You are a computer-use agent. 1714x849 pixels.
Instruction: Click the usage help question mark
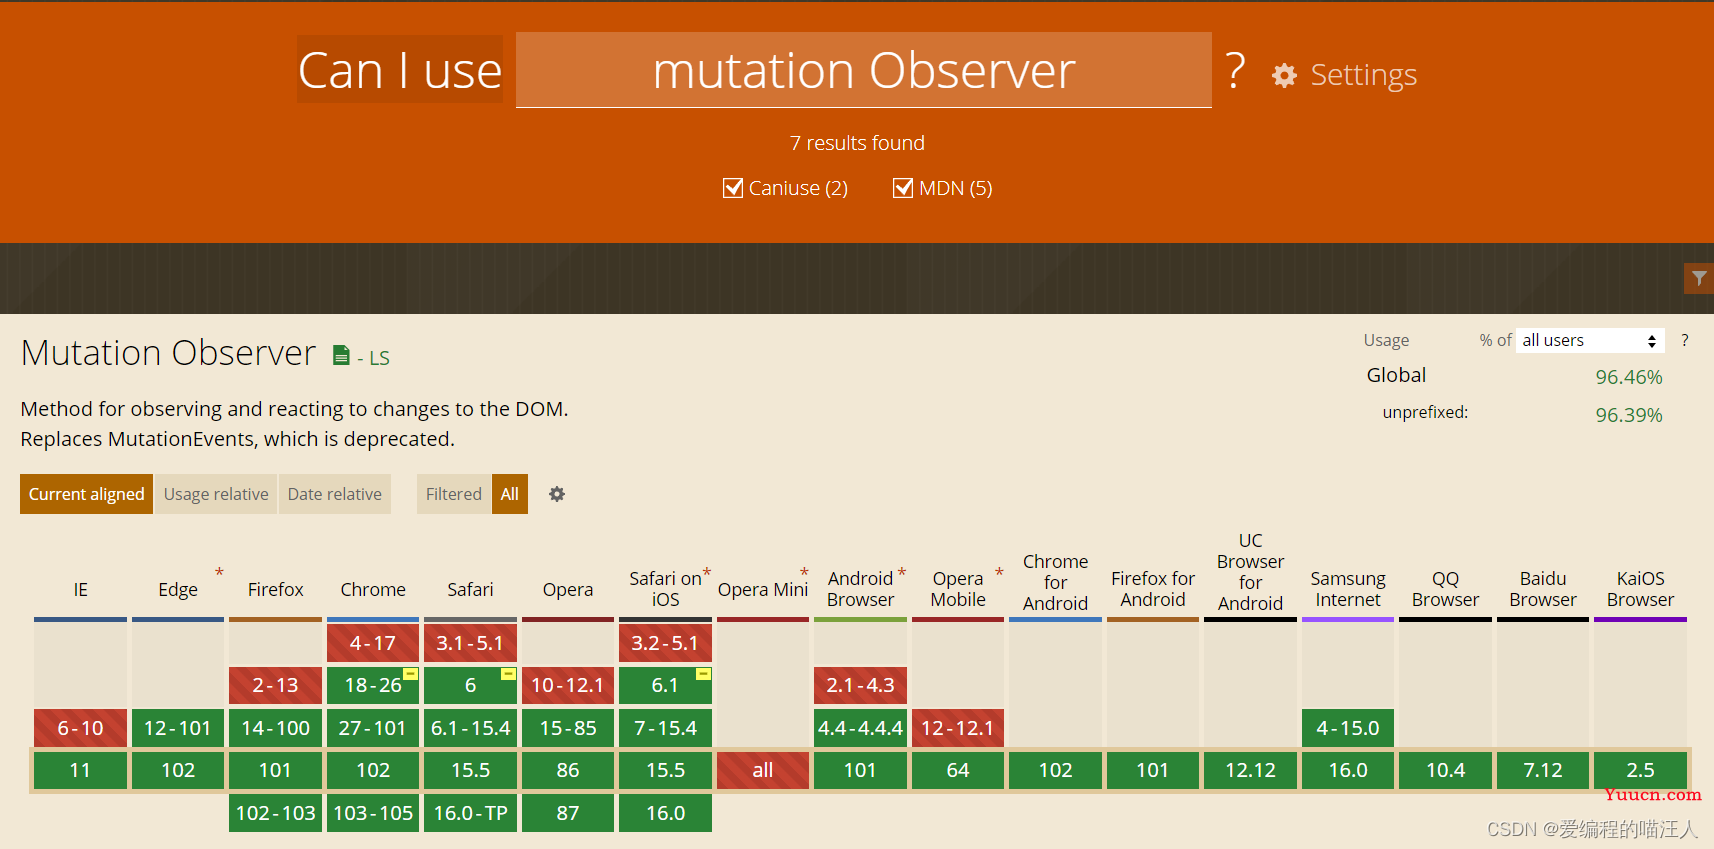tap(1685, 340)
